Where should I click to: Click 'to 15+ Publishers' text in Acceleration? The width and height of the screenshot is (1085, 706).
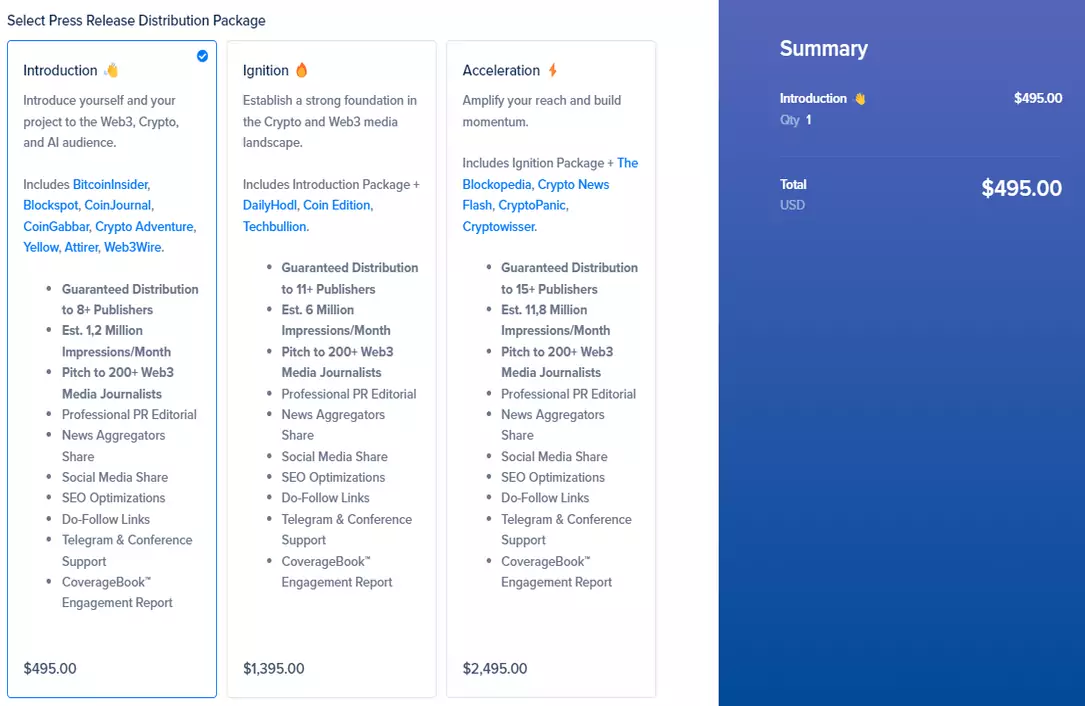pos(549,289)
